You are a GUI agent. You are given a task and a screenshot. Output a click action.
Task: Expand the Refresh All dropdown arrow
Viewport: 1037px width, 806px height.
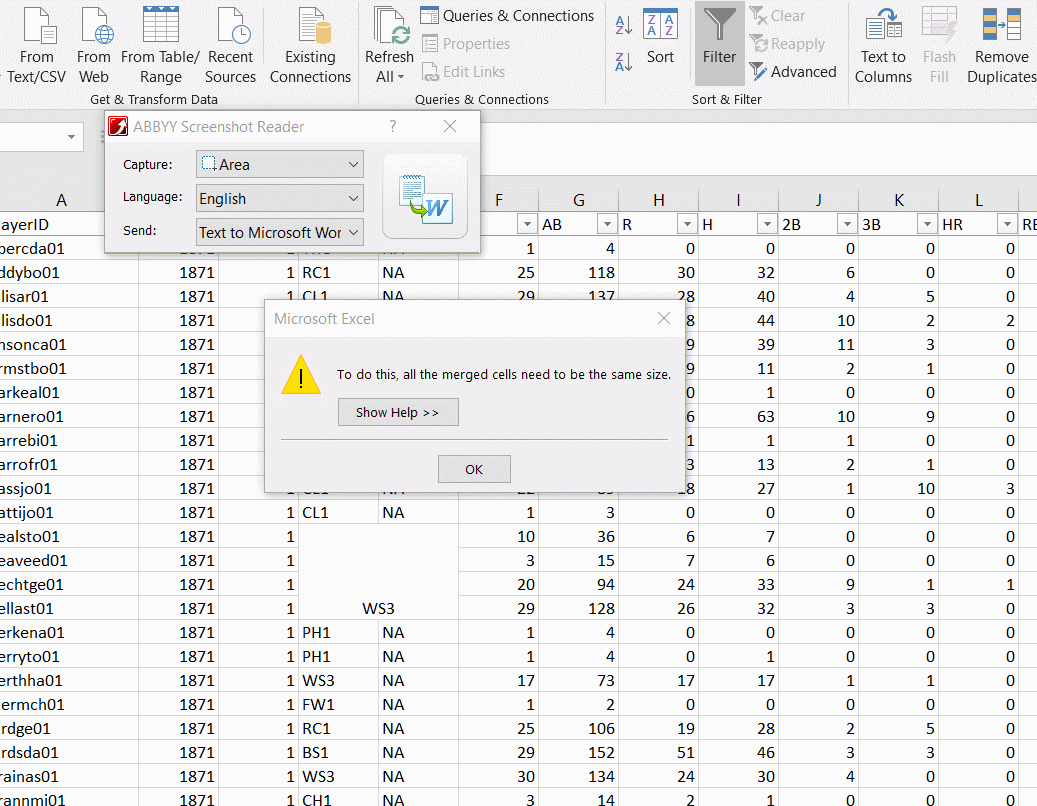[401, 77]
